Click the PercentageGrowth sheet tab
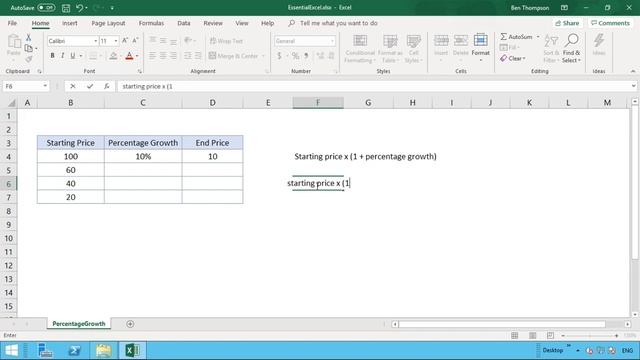Image resolution: width=640 pixels, height=360 pixels. (x=79, y=324)
